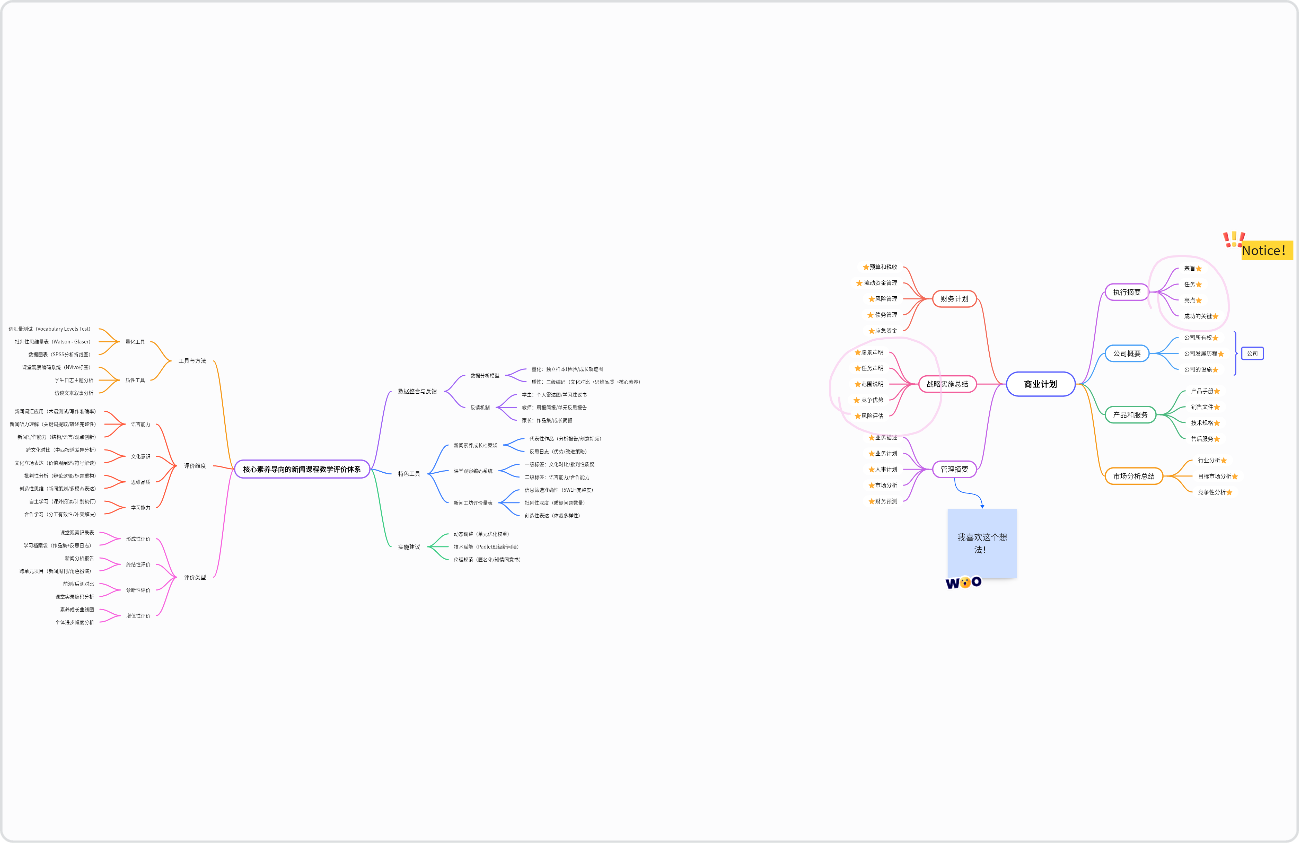1299x843 pixels.
Task: Click the star next to 公司所有权
Action: pyautogui.click(x=1215, y=338)
